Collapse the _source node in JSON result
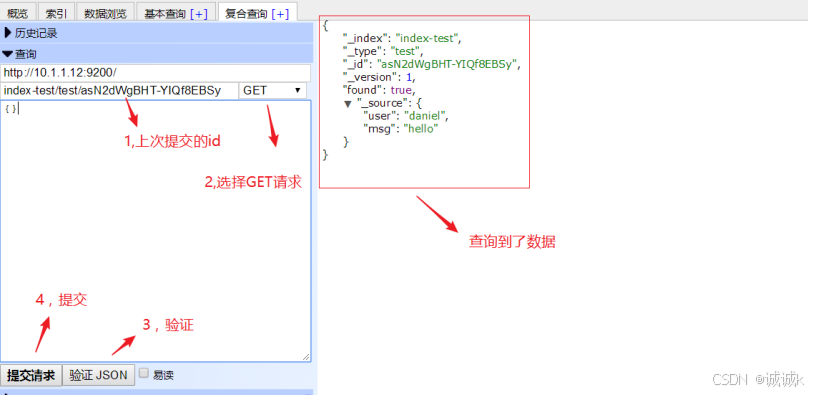This screenshot has height=395, width=816. pos(348,104)
